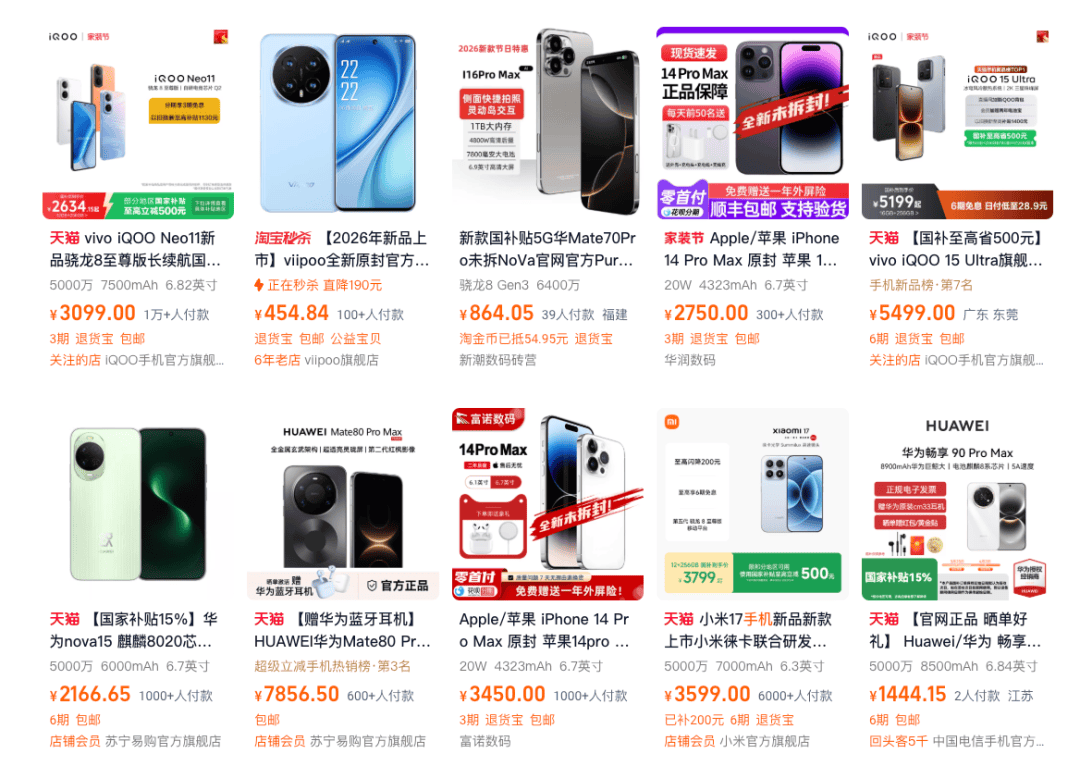Viewport: 1080px width, 766px height.
Task: Click the ¥7856.50 Mate80 price
Action: point(297,694)
